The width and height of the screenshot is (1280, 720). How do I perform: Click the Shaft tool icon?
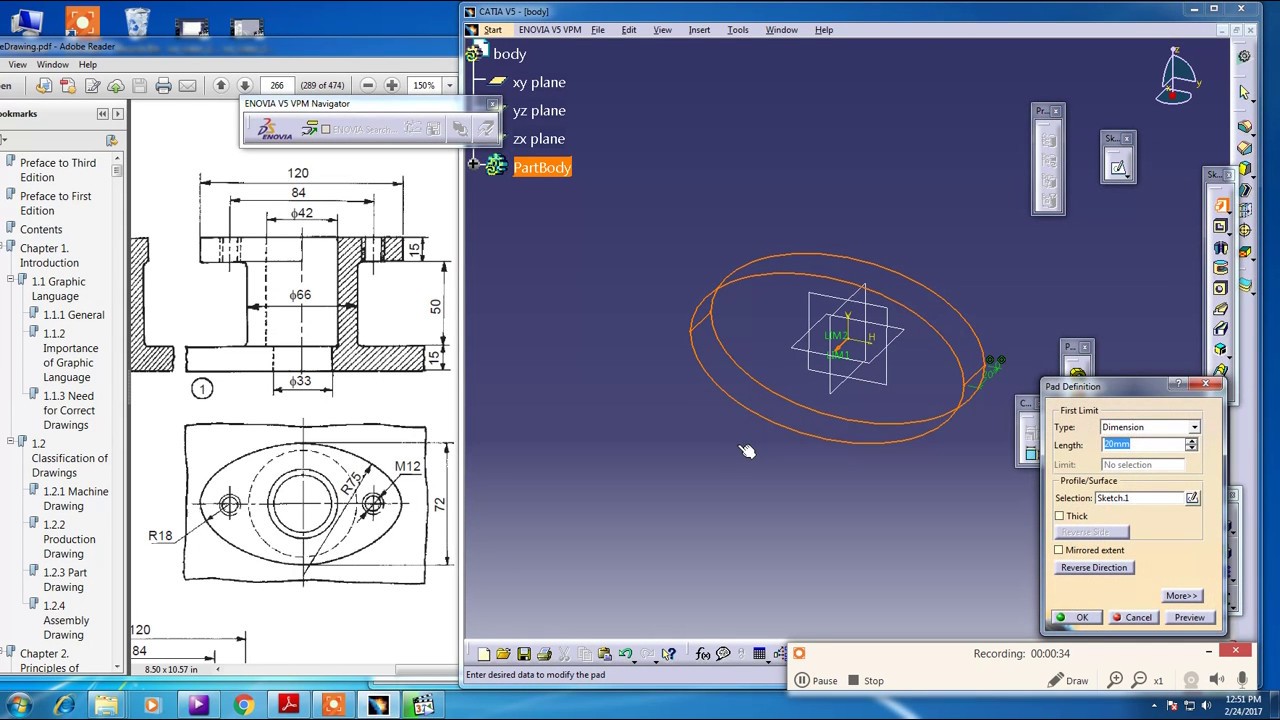pos(1221,248)
